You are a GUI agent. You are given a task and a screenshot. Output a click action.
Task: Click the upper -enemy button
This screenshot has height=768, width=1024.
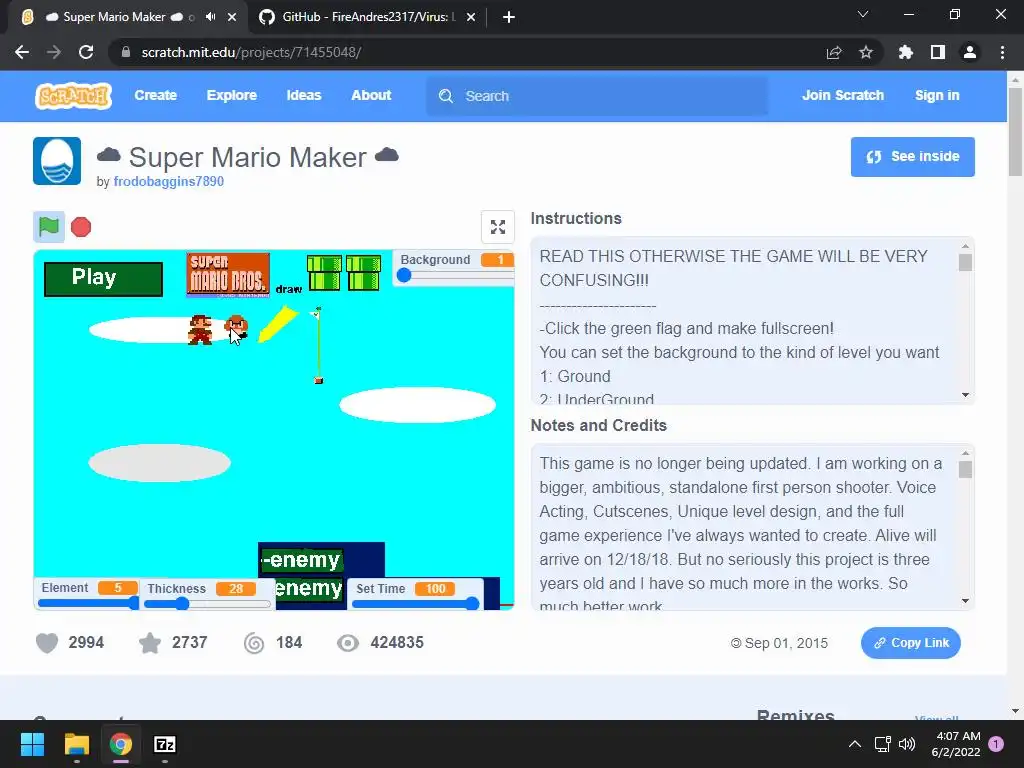pos(301,560)
